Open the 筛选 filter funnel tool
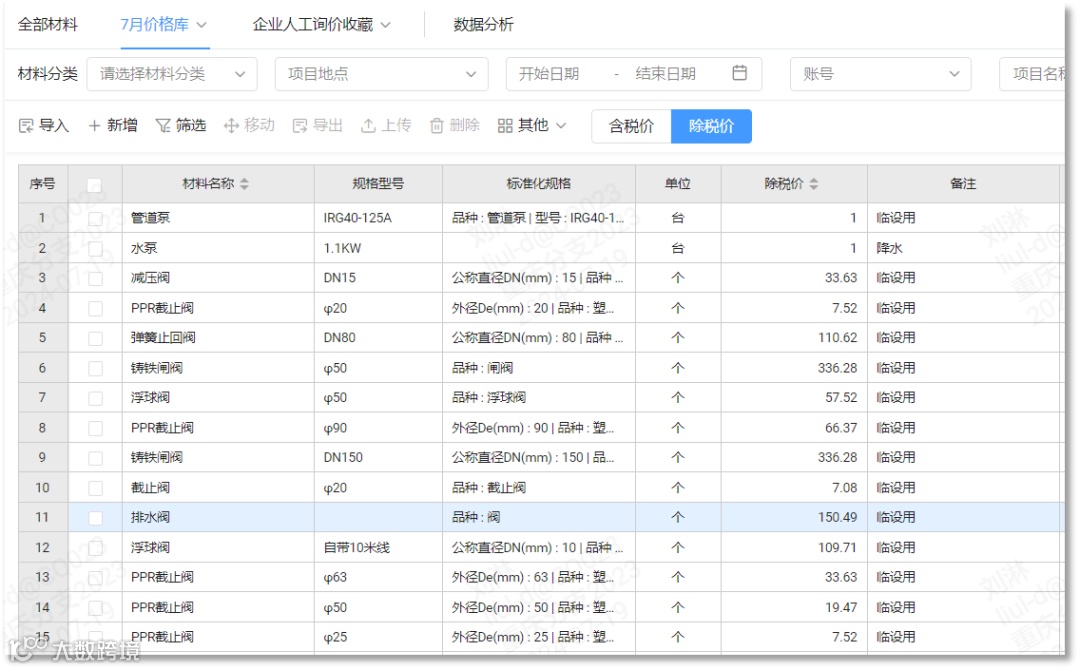The image size is (1080, 670). pos(163,126)
